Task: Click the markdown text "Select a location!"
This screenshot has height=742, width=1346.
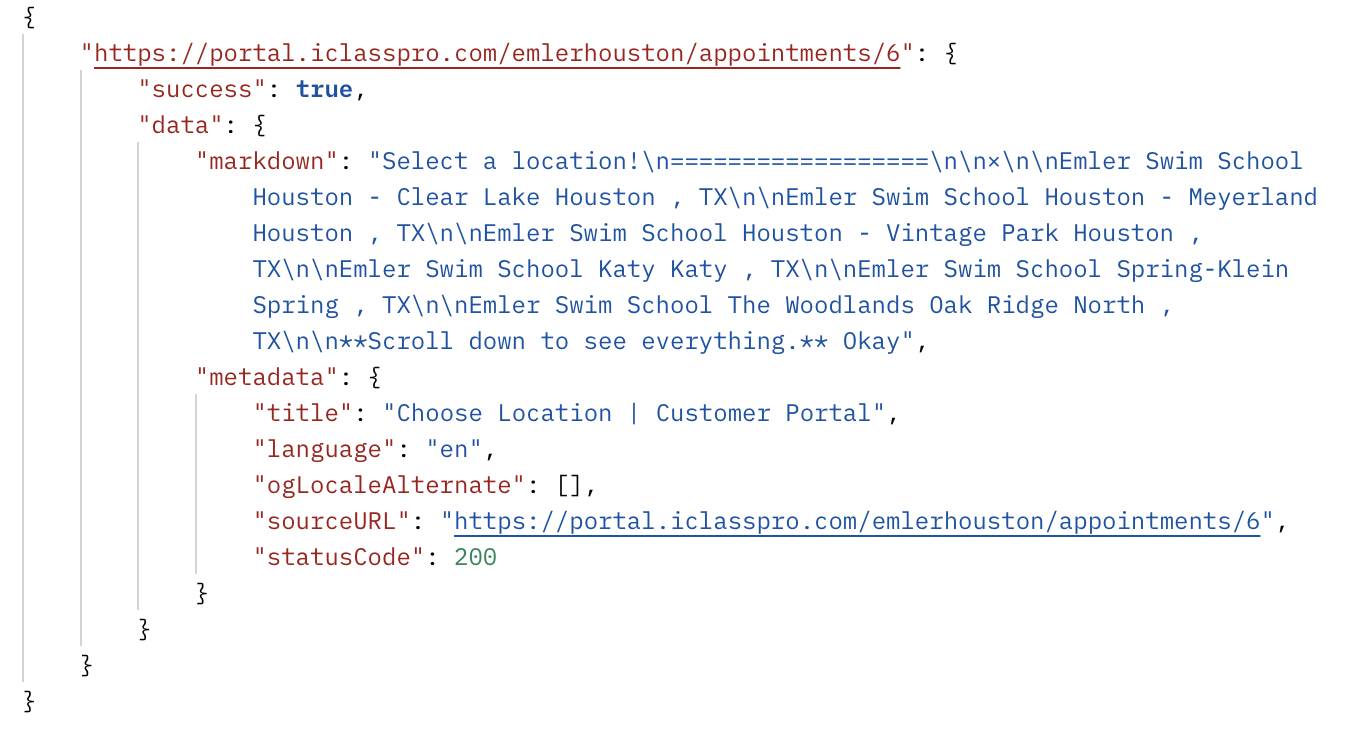Action: click(512, 162)
